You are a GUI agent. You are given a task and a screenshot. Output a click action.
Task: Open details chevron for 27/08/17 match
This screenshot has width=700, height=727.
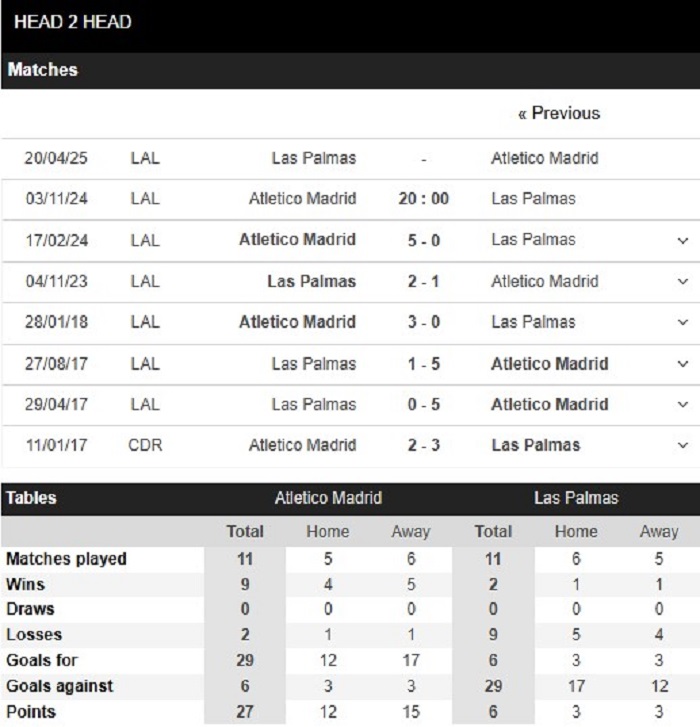pyautogui.click(x=682, y=364)
